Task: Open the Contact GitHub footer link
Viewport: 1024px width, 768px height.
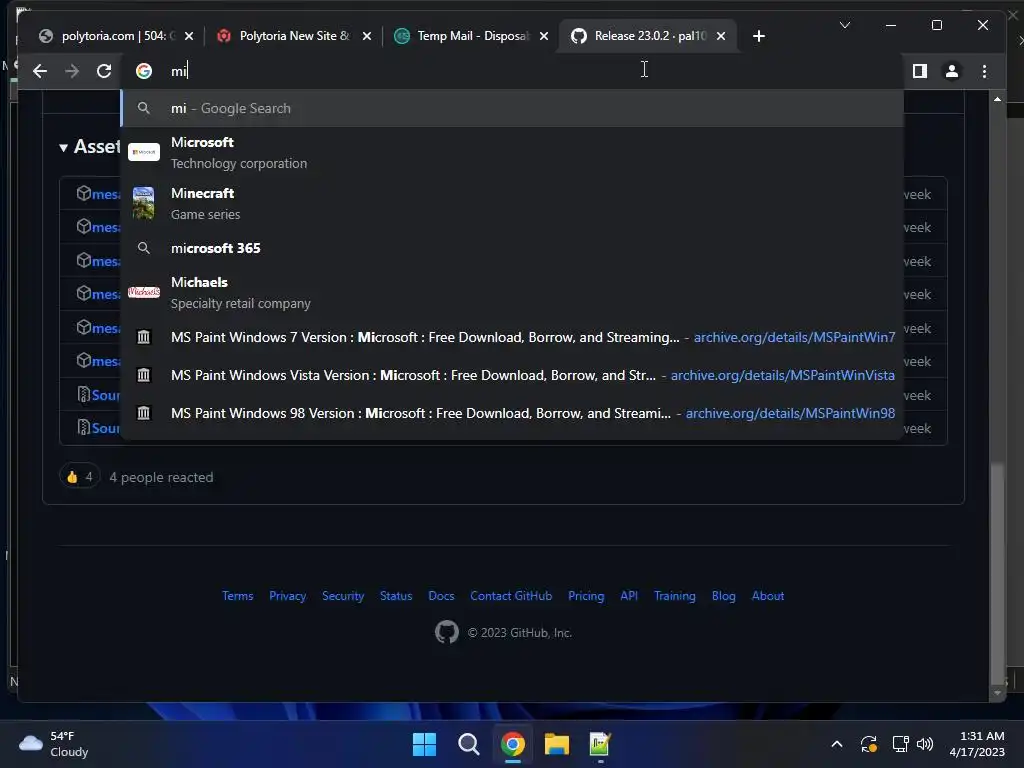Action: pyautogui.click(x=511, y=596)
